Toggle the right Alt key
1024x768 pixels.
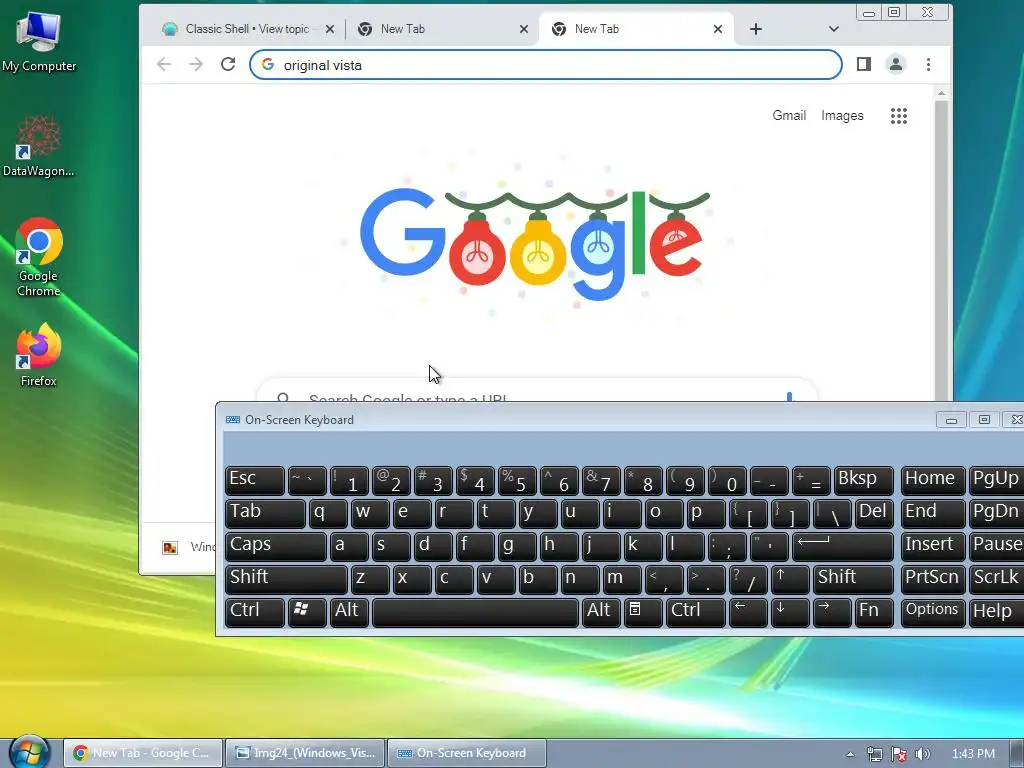[601, 612]
